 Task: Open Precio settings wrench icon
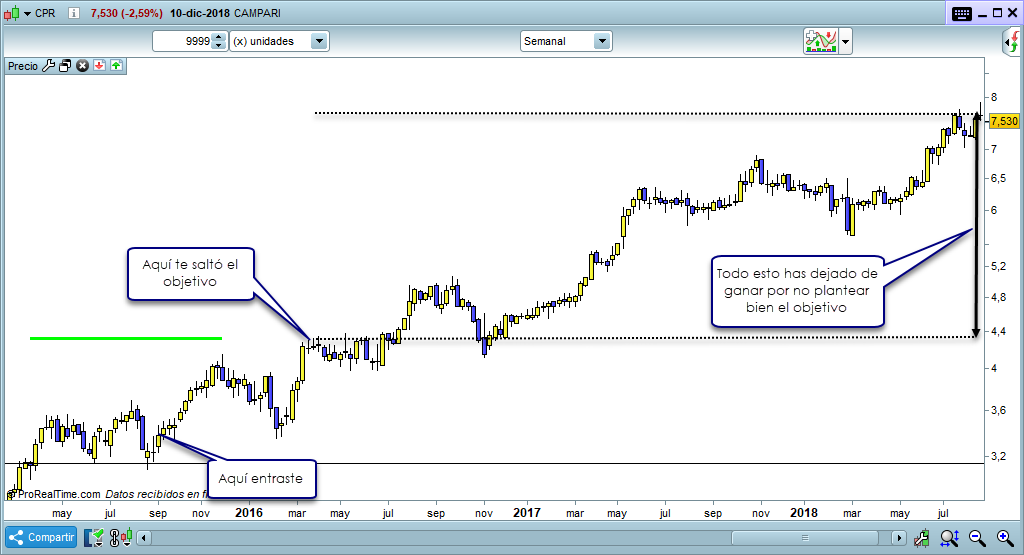[48, 66]
